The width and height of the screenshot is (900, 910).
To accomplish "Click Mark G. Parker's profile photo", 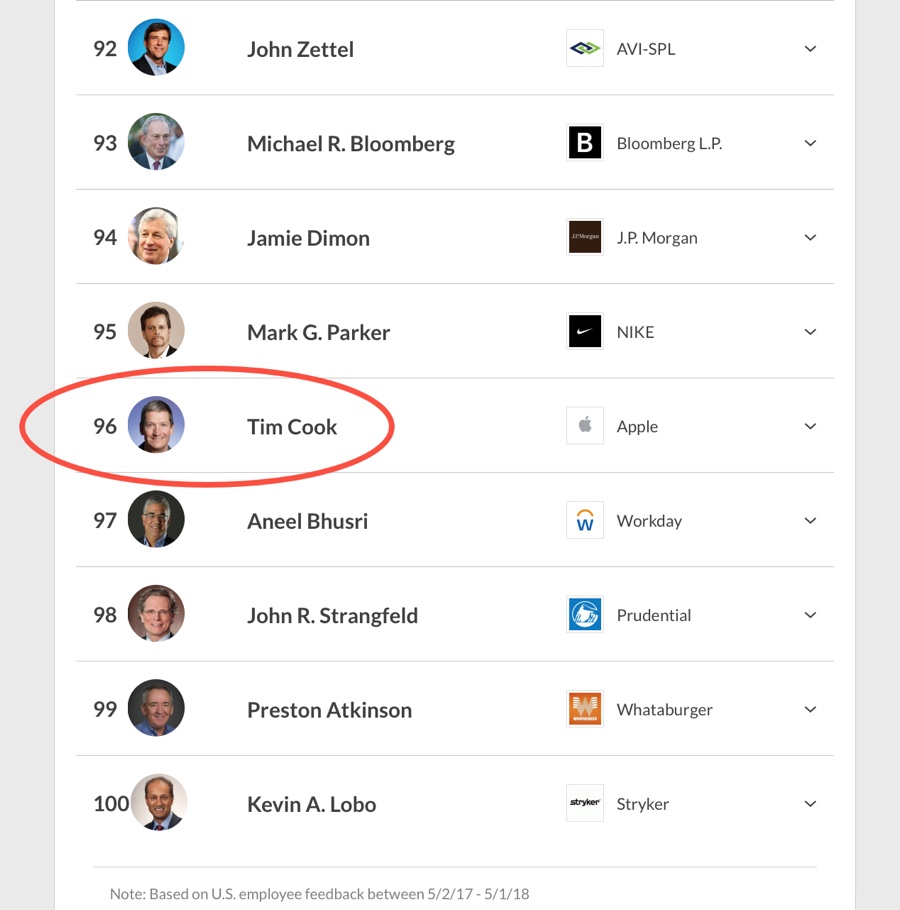I will (x=156, y=331).
